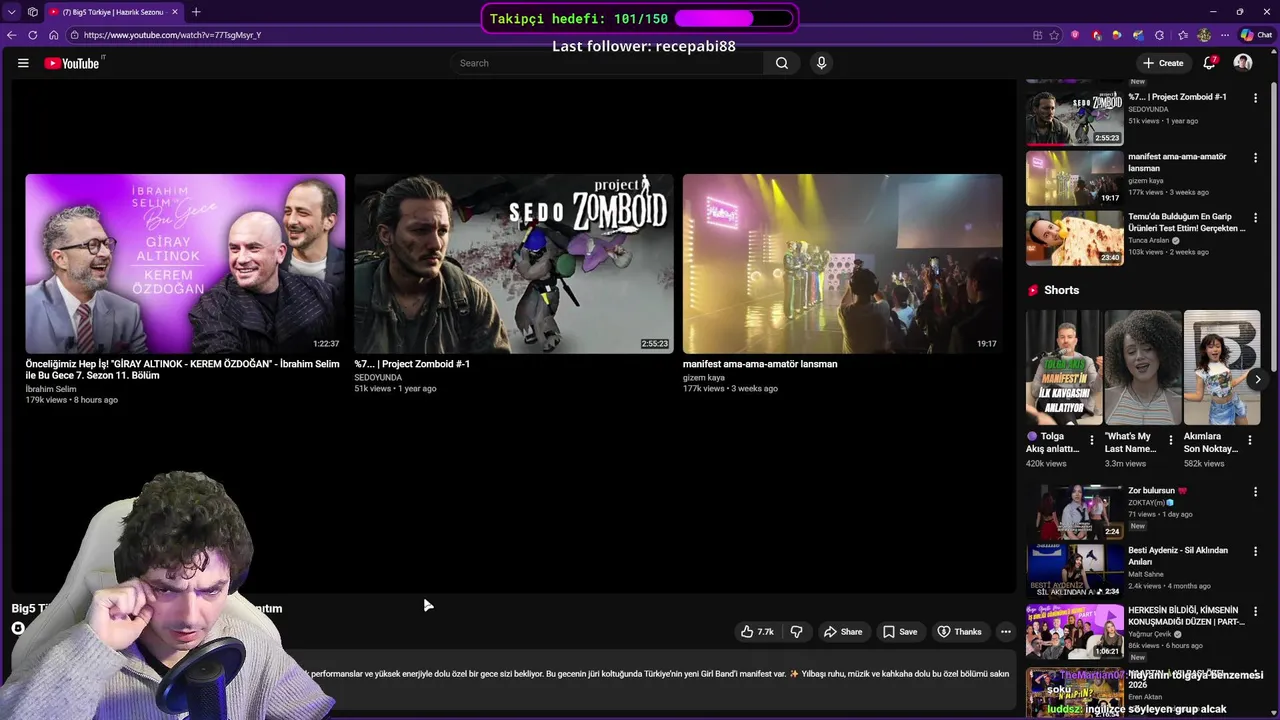1280x720 pixels.
Task: Open options for Tolga Akış short
Action: (1092, 440)
